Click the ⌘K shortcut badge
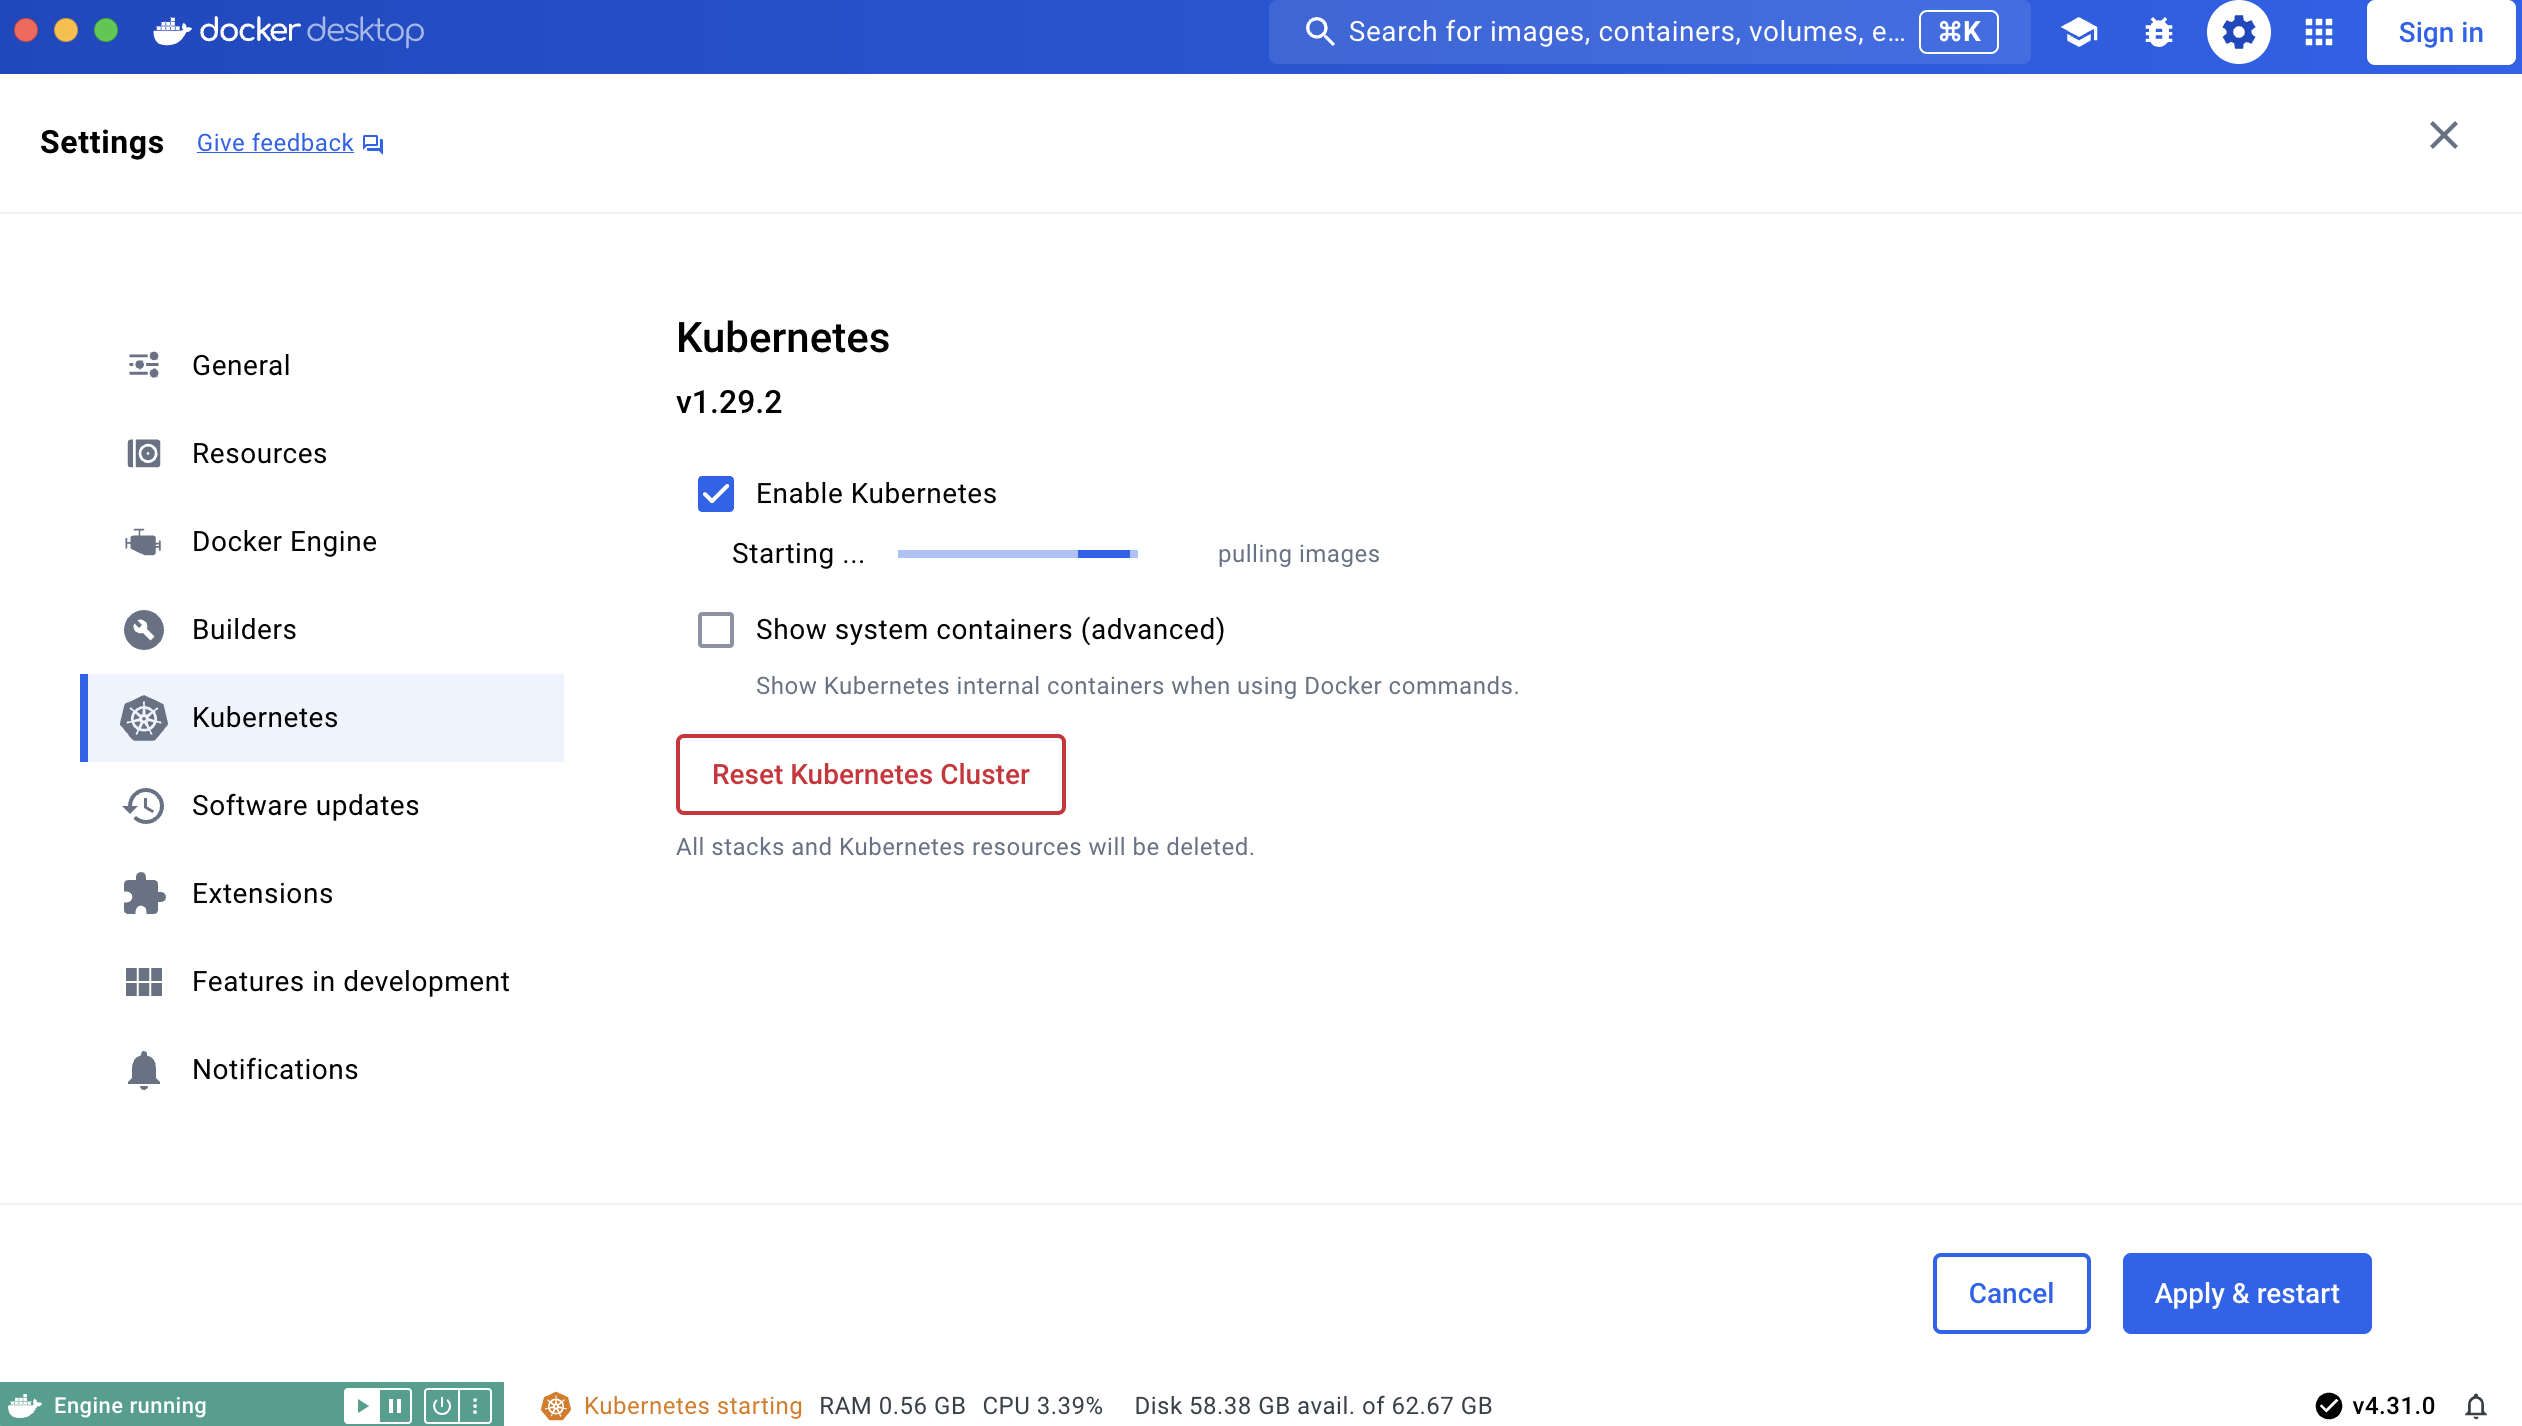 pyautogui.click(x=1958, y=32)
